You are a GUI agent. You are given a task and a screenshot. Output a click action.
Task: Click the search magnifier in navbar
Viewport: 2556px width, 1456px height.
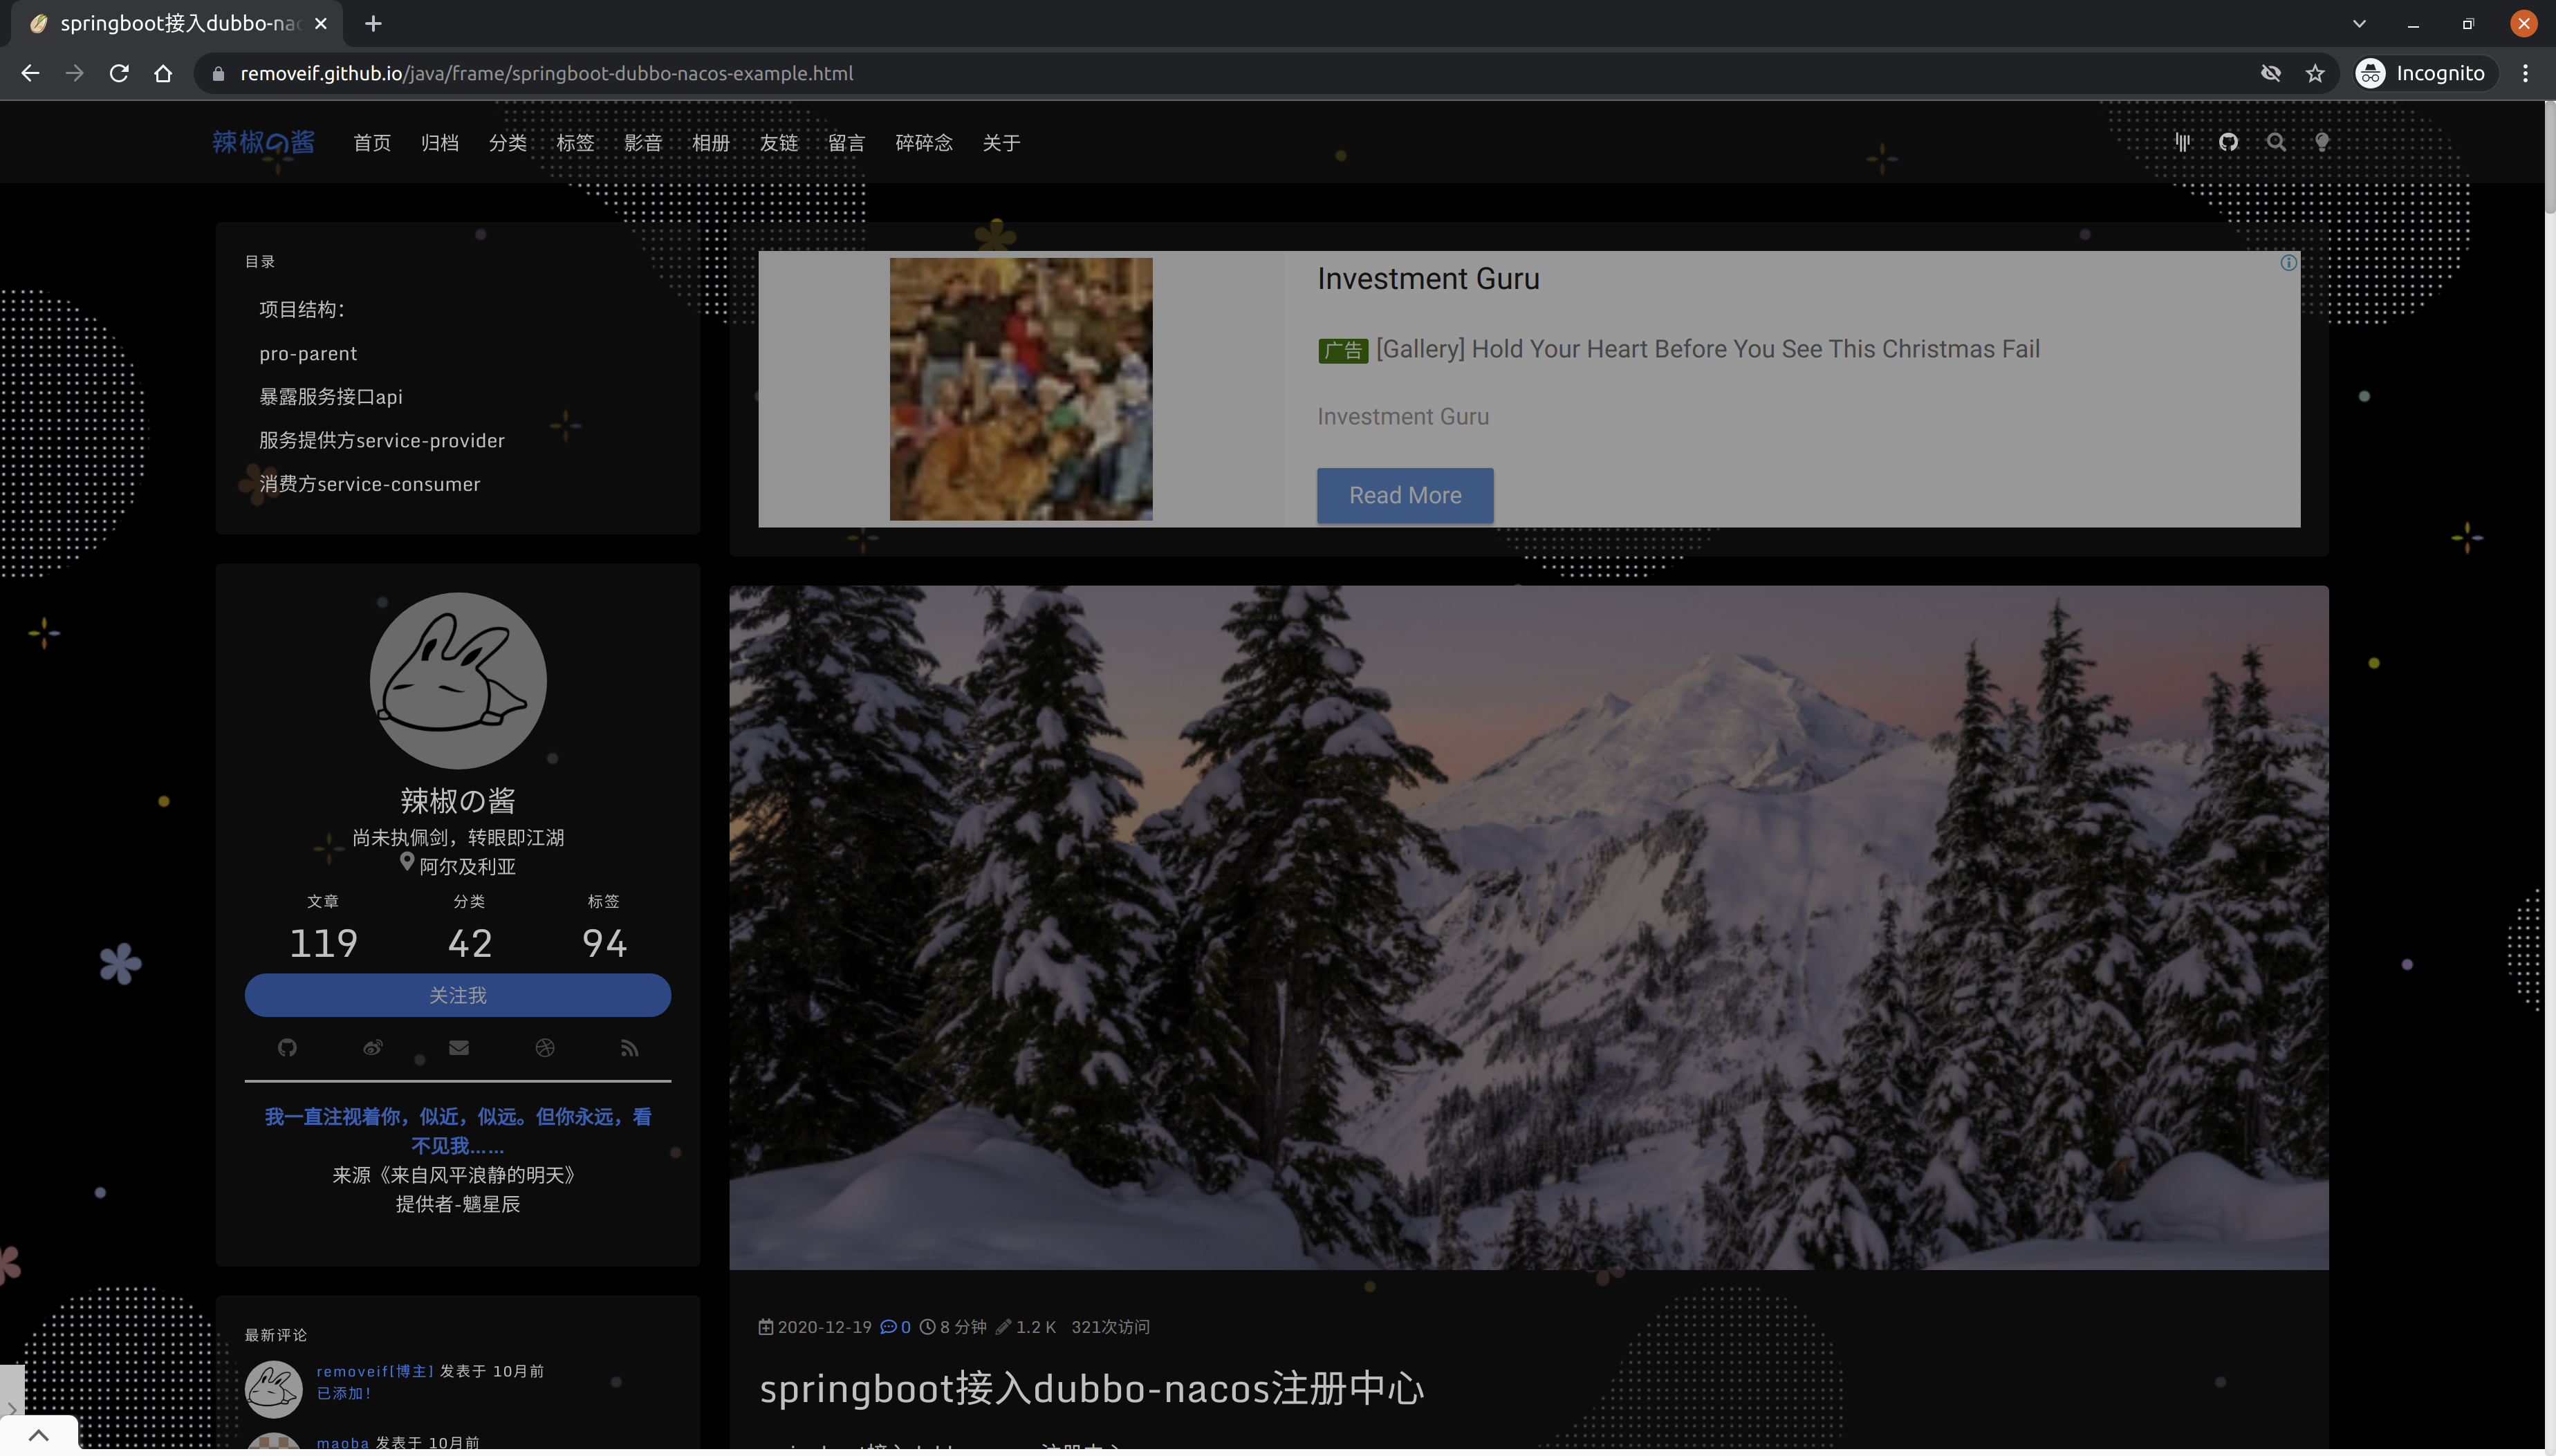pos(2276,142)
